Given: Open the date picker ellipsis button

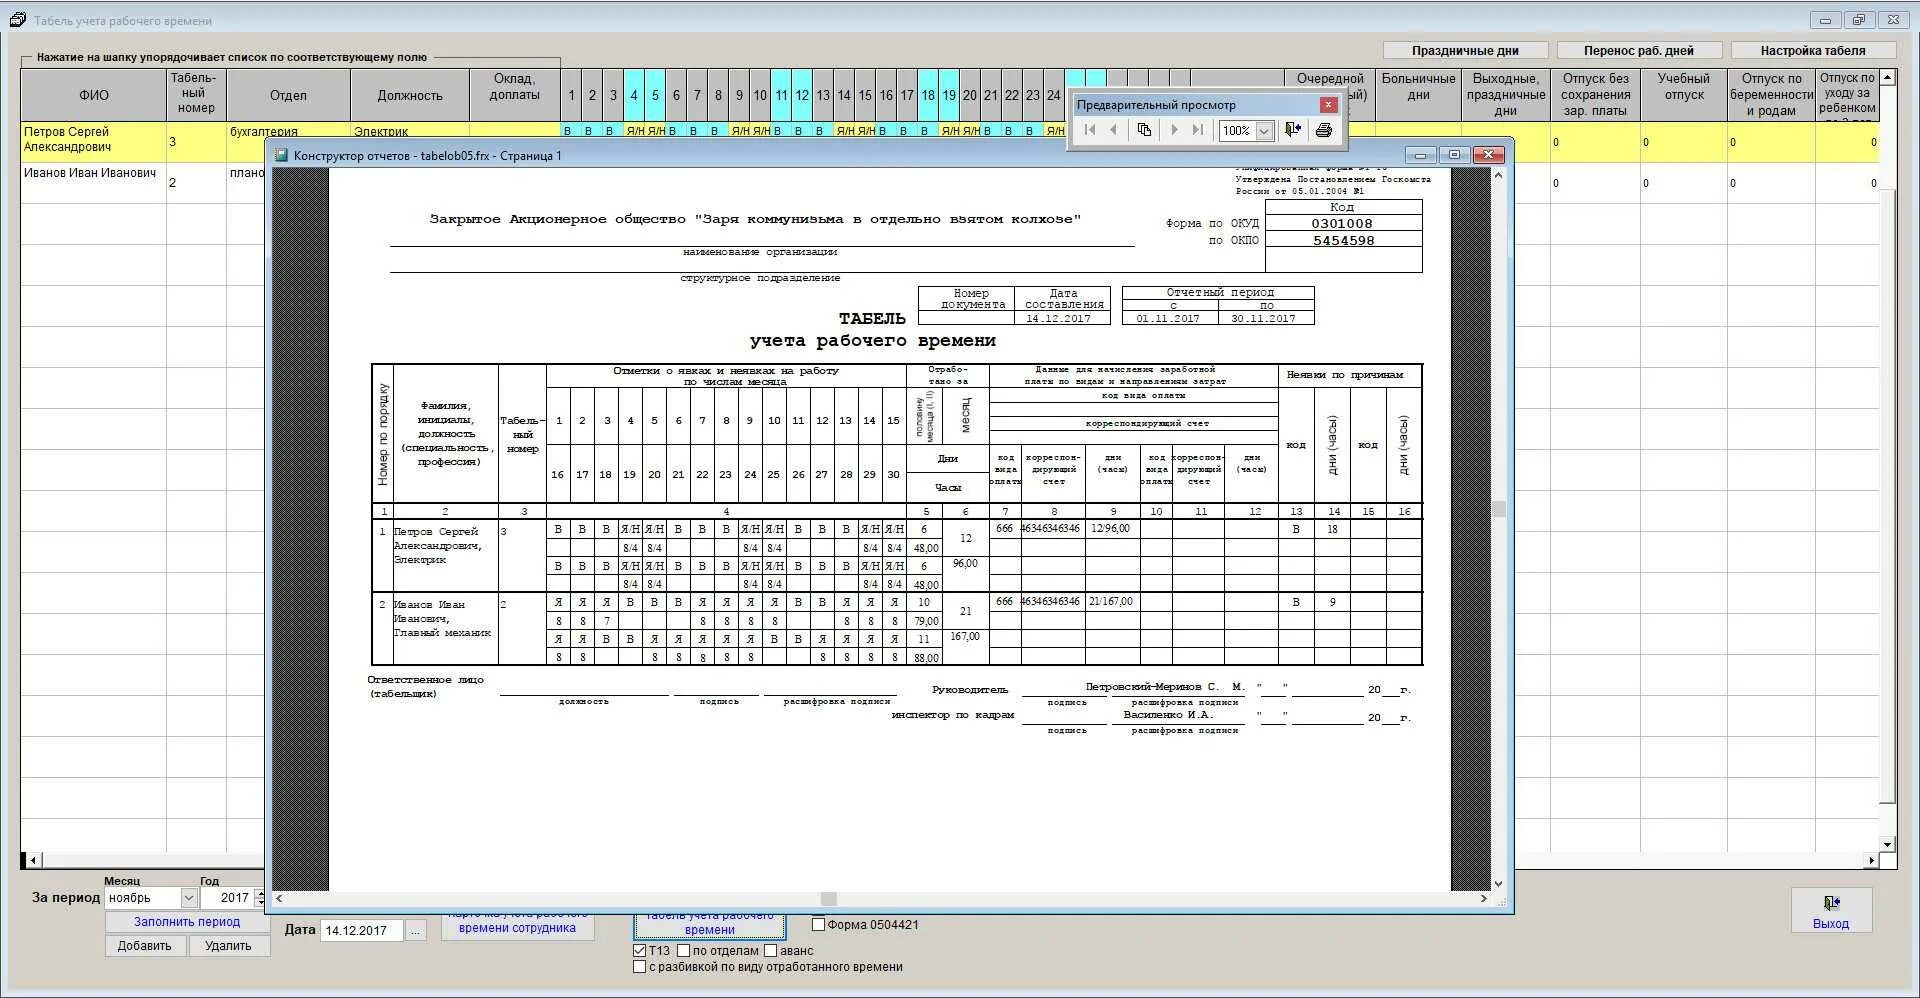Looking at the screenshot, I should (416, 930).
